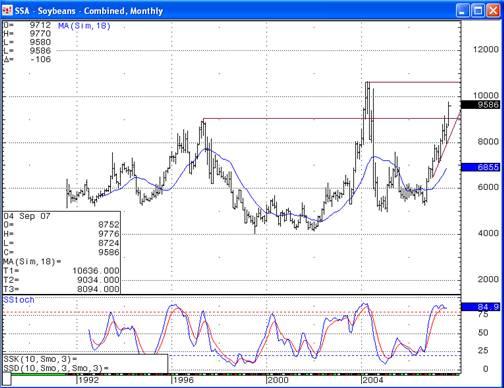Click the current price marker 9586

coord(480,105)
